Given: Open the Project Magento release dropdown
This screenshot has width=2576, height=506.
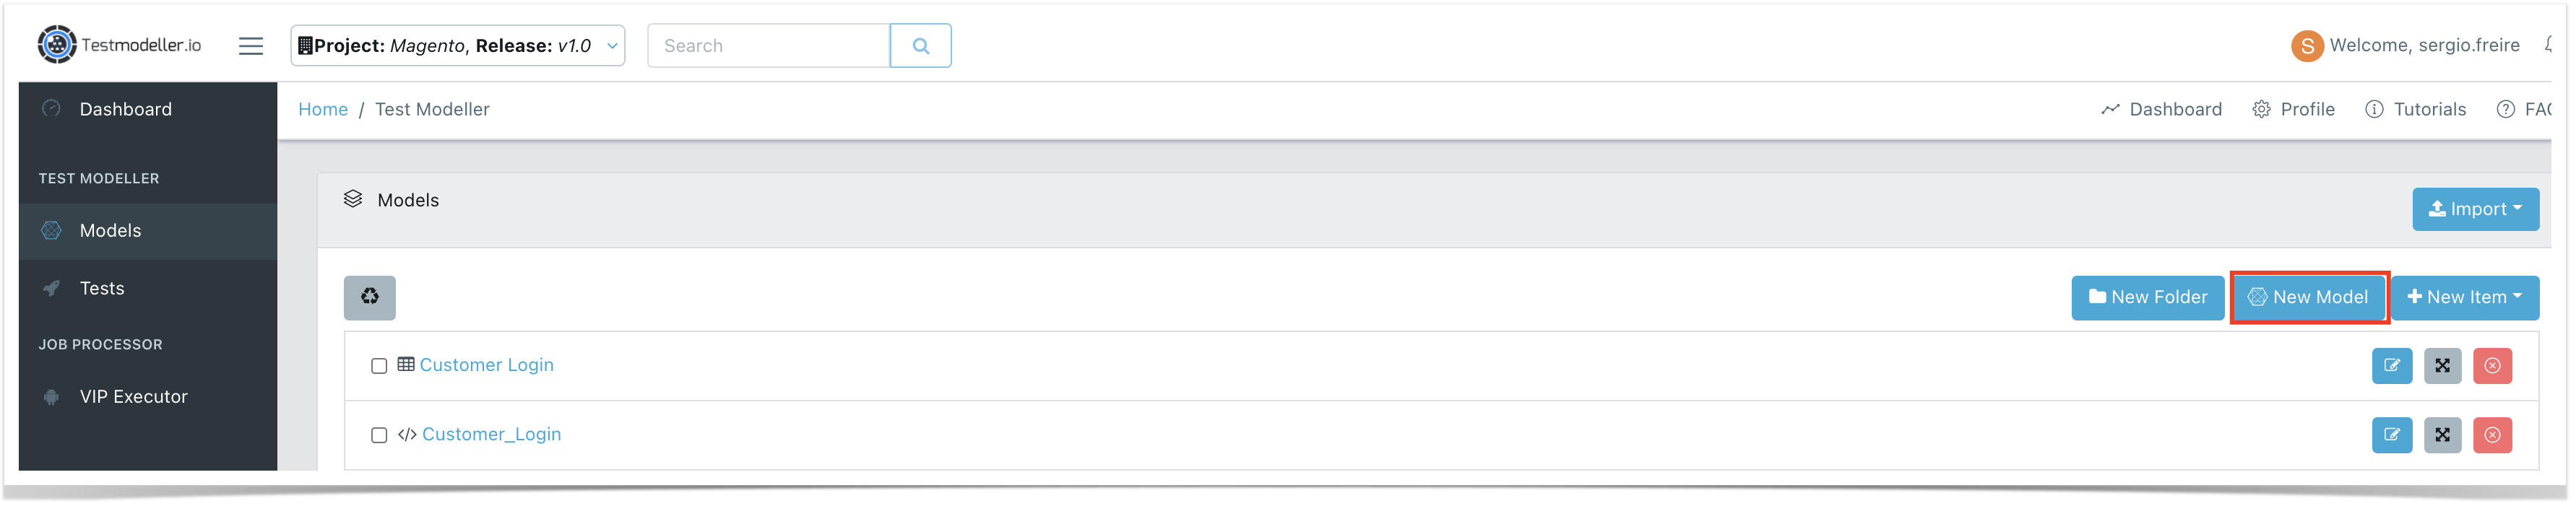Looking at the screenshot, I should tap(458, 46).
